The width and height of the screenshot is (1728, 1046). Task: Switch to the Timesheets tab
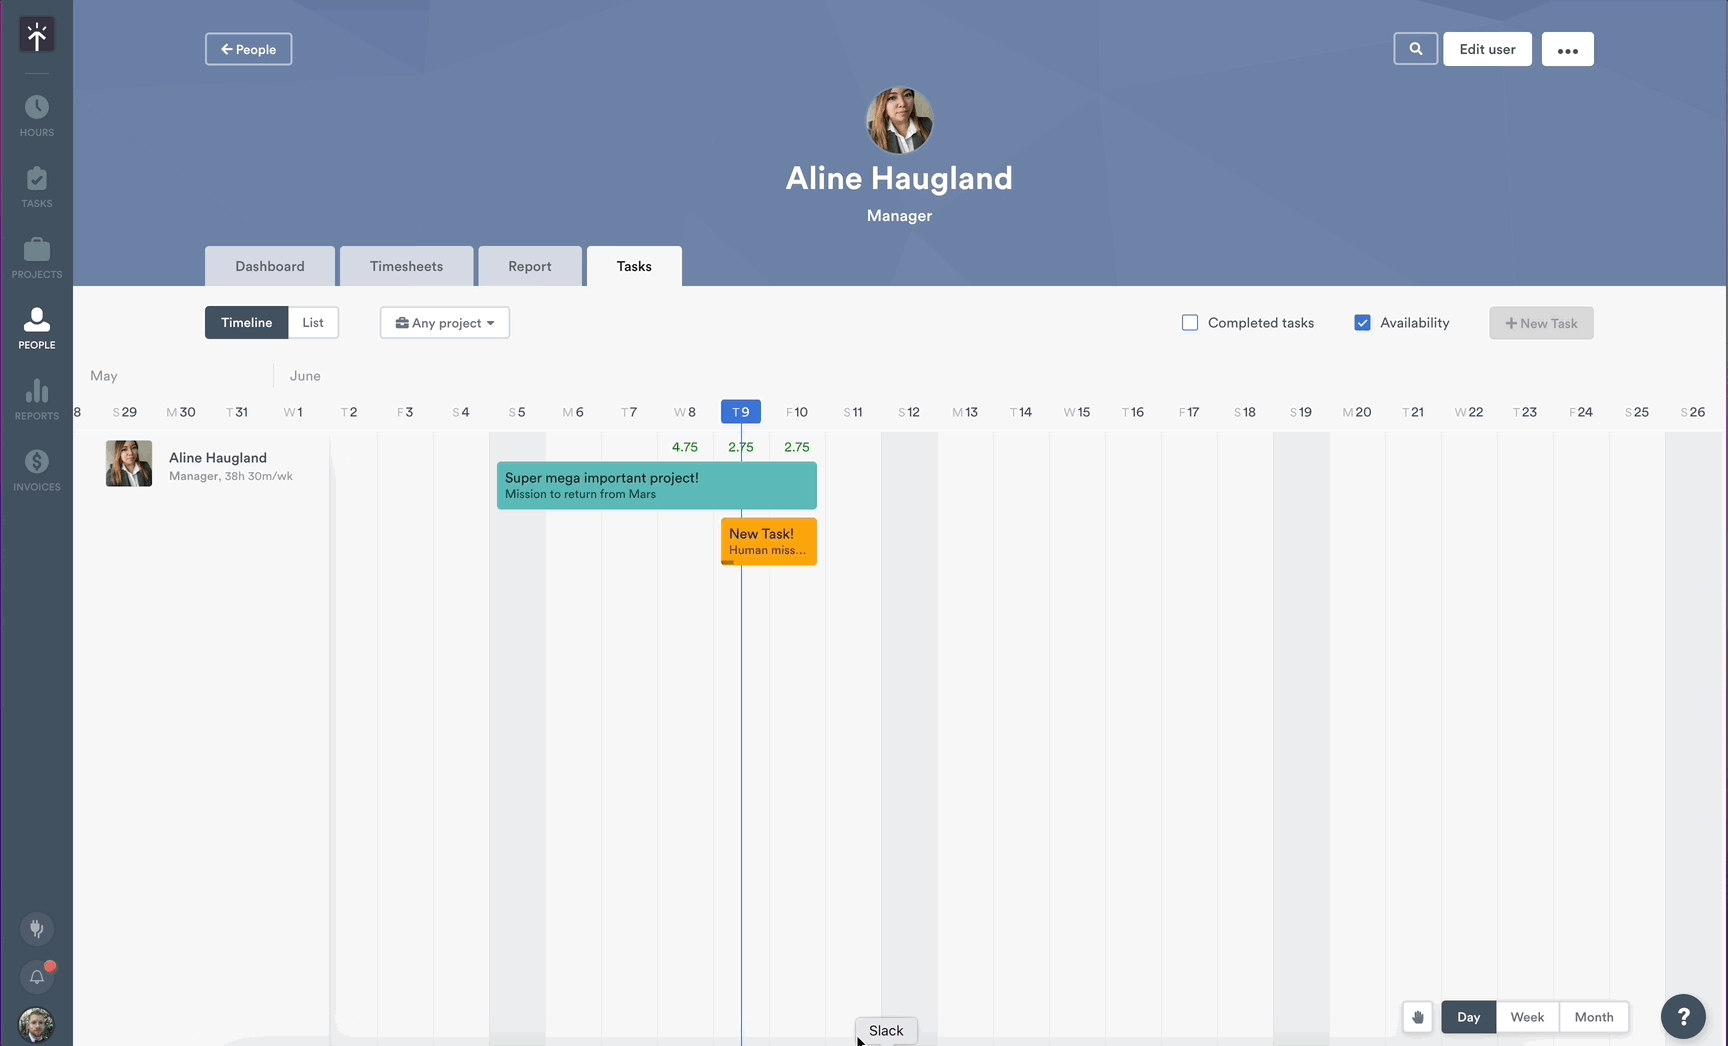(406, 266)
